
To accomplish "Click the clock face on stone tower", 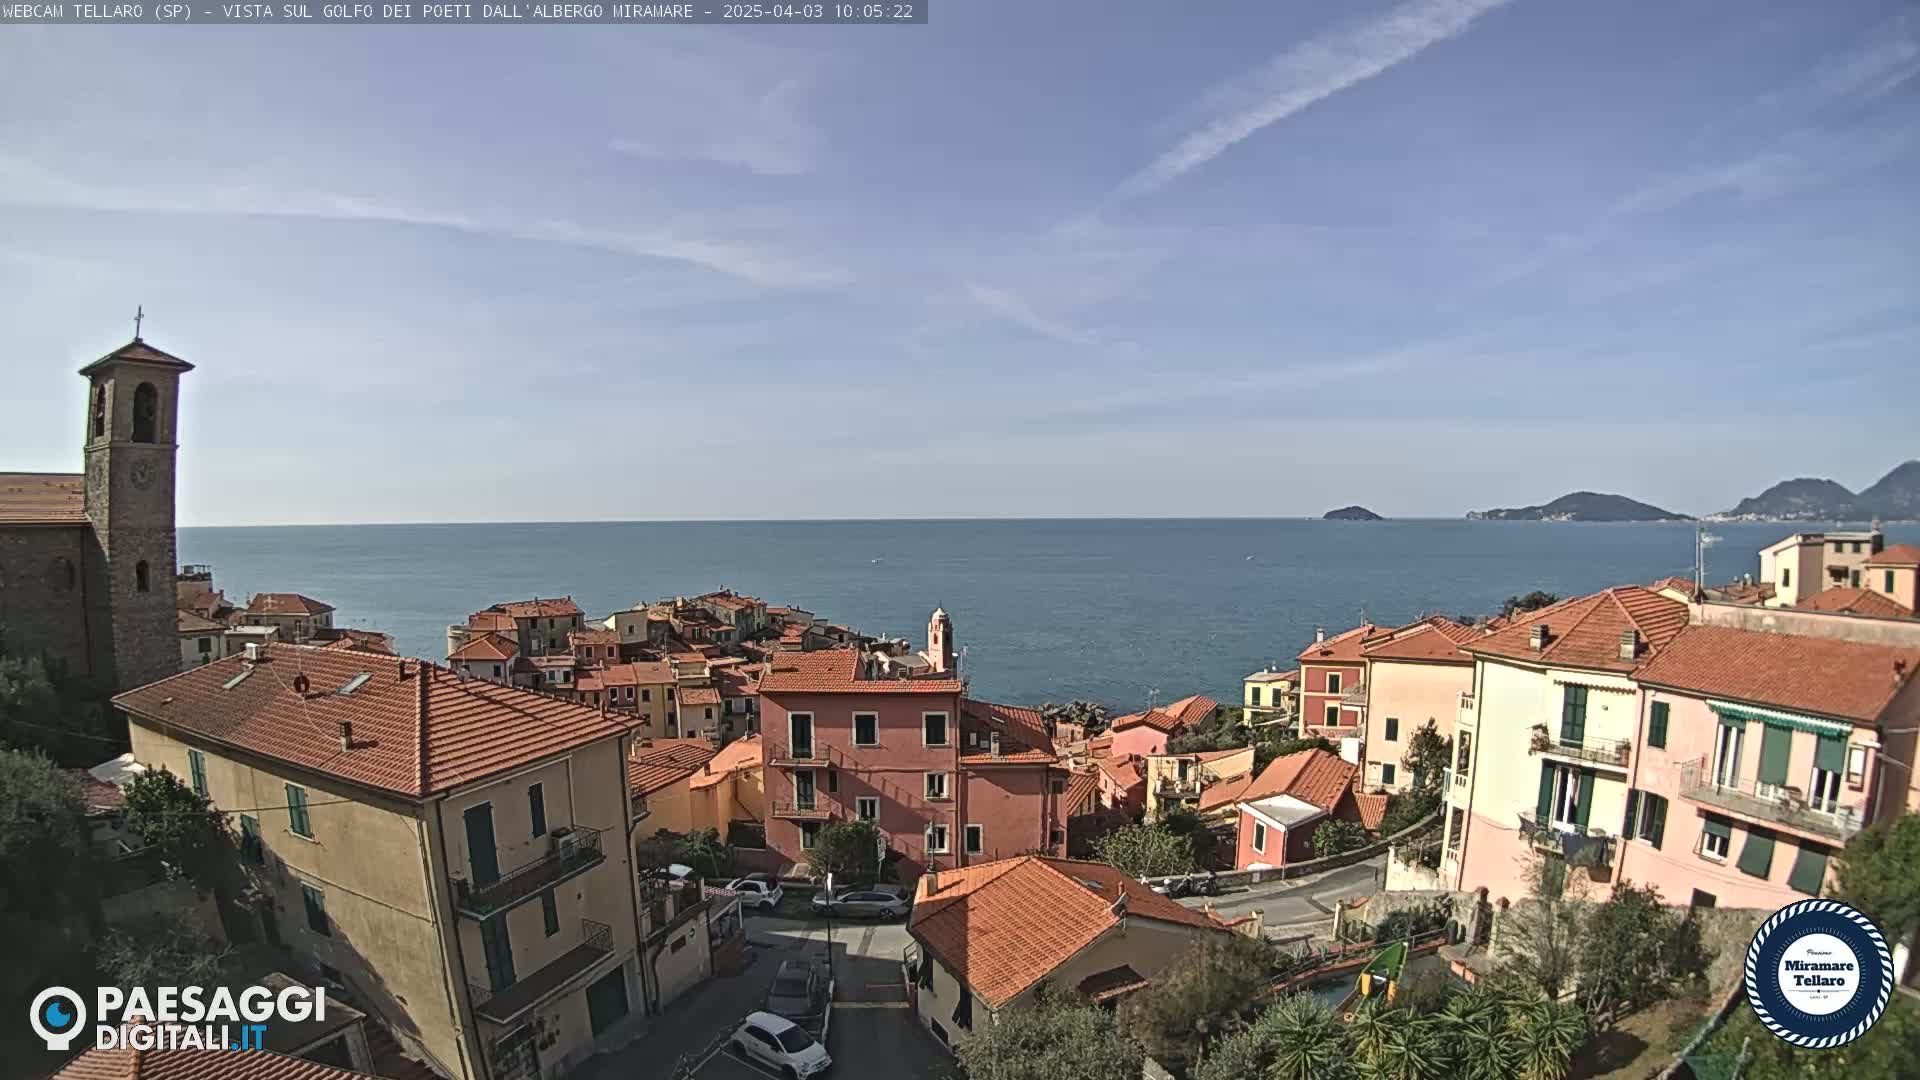I will [143, 474].
